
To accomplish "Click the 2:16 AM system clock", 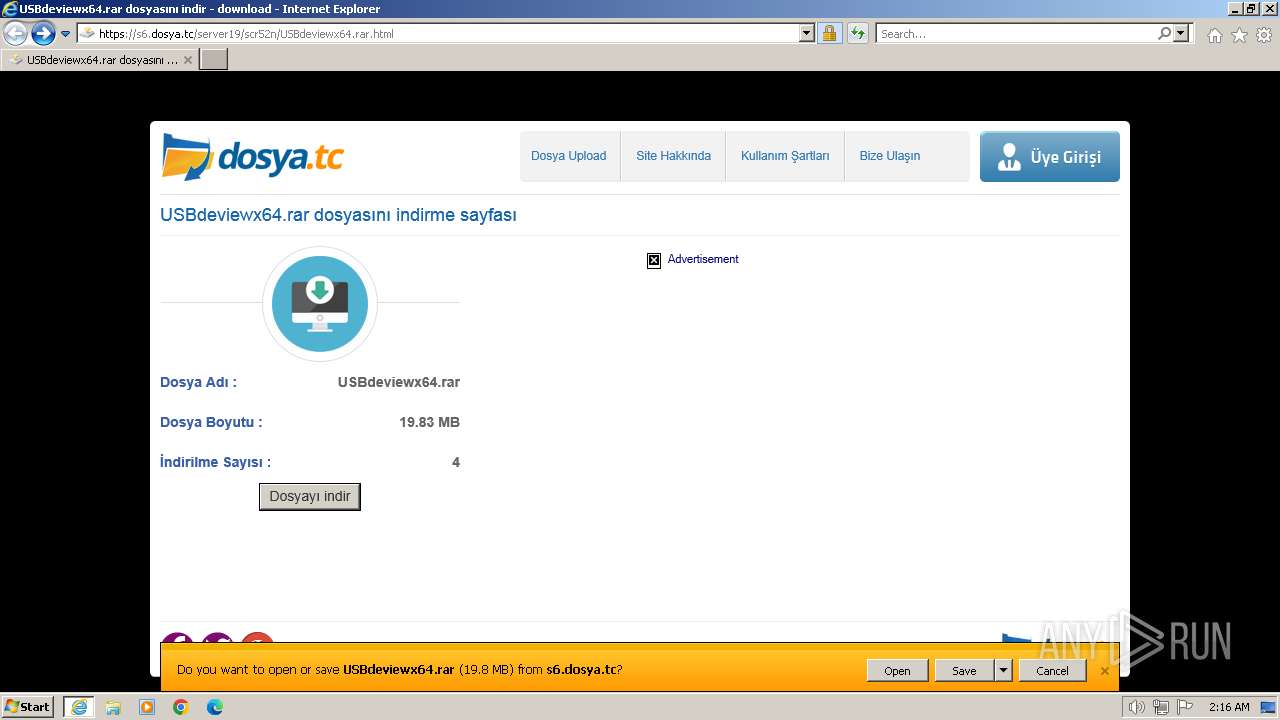I will point(1229,707).
